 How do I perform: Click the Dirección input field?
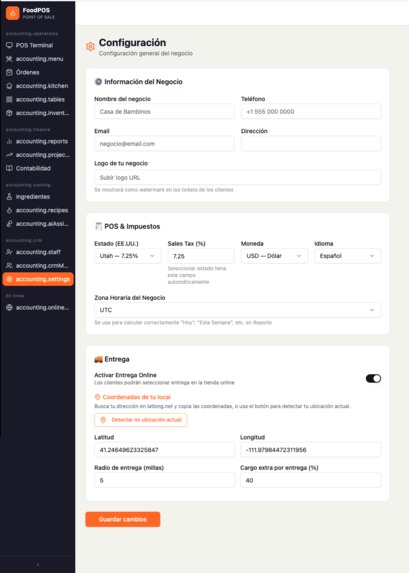coord(311,144)
